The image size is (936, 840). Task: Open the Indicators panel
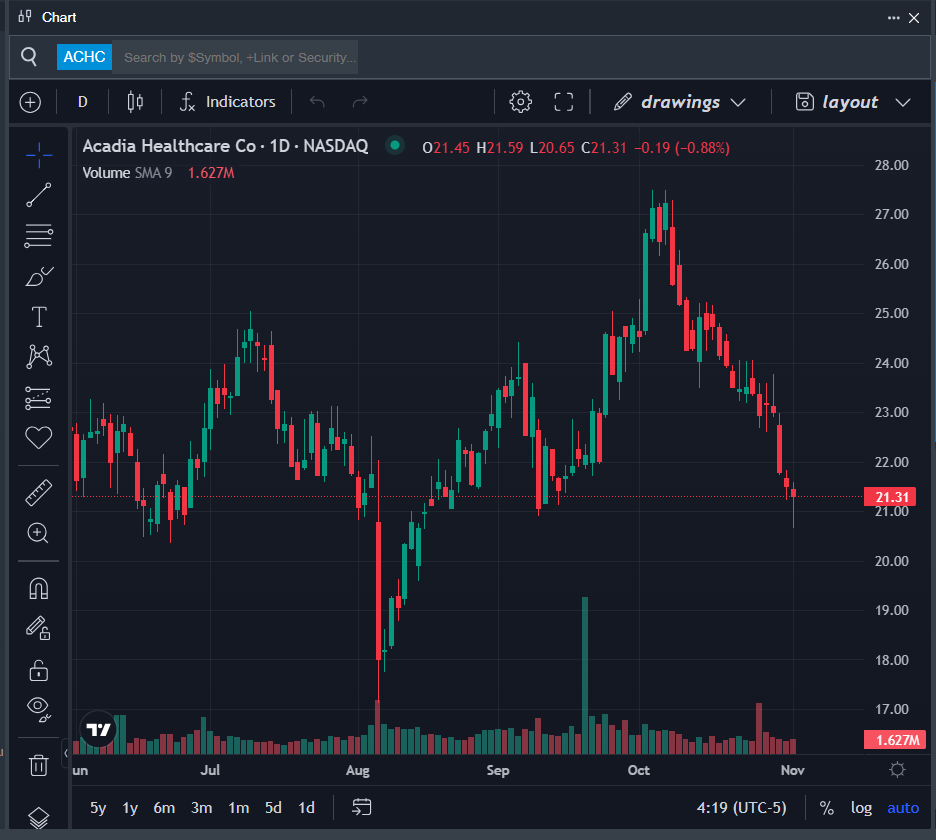(227, 102)
